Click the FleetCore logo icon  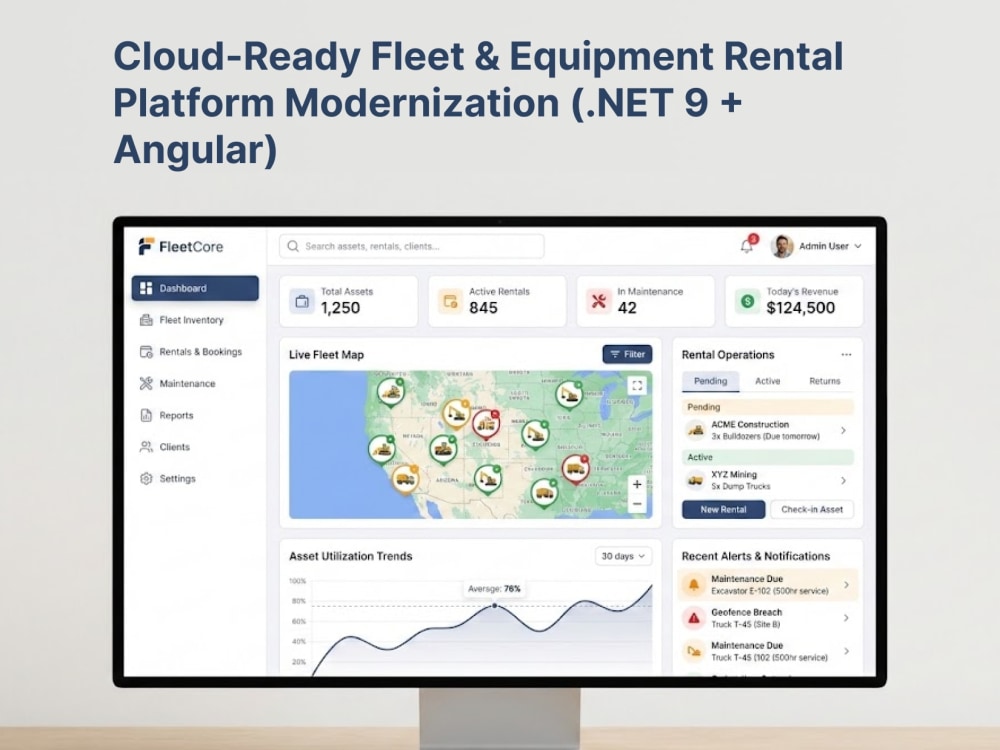(x=146, y=246)
